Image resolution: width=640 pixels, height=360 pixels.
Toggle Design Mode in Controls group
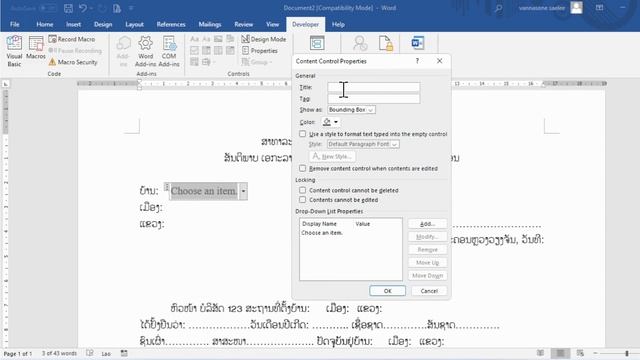(x=264, y=39)
